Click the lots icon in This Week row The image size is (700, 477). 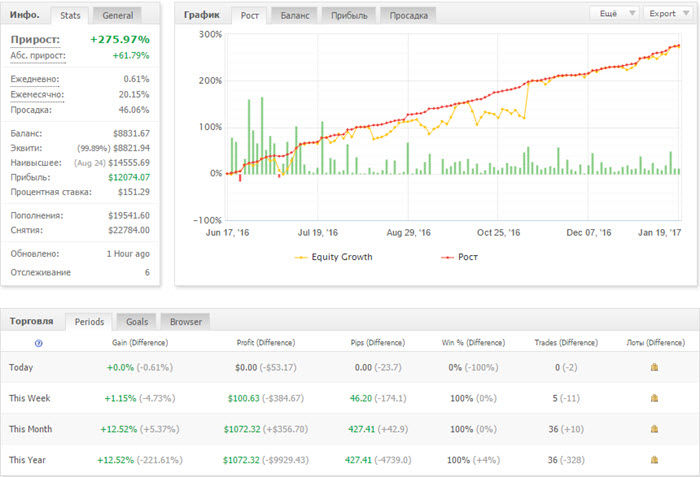click(654, 398)
